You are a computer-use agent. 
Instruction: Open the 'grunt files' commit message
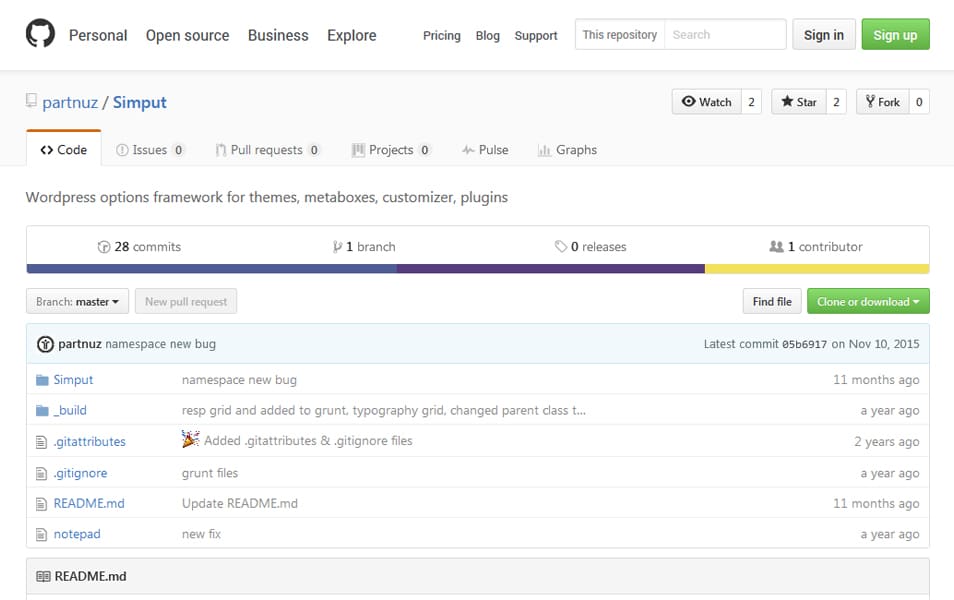pyautogui.click(x=210, y=473)
